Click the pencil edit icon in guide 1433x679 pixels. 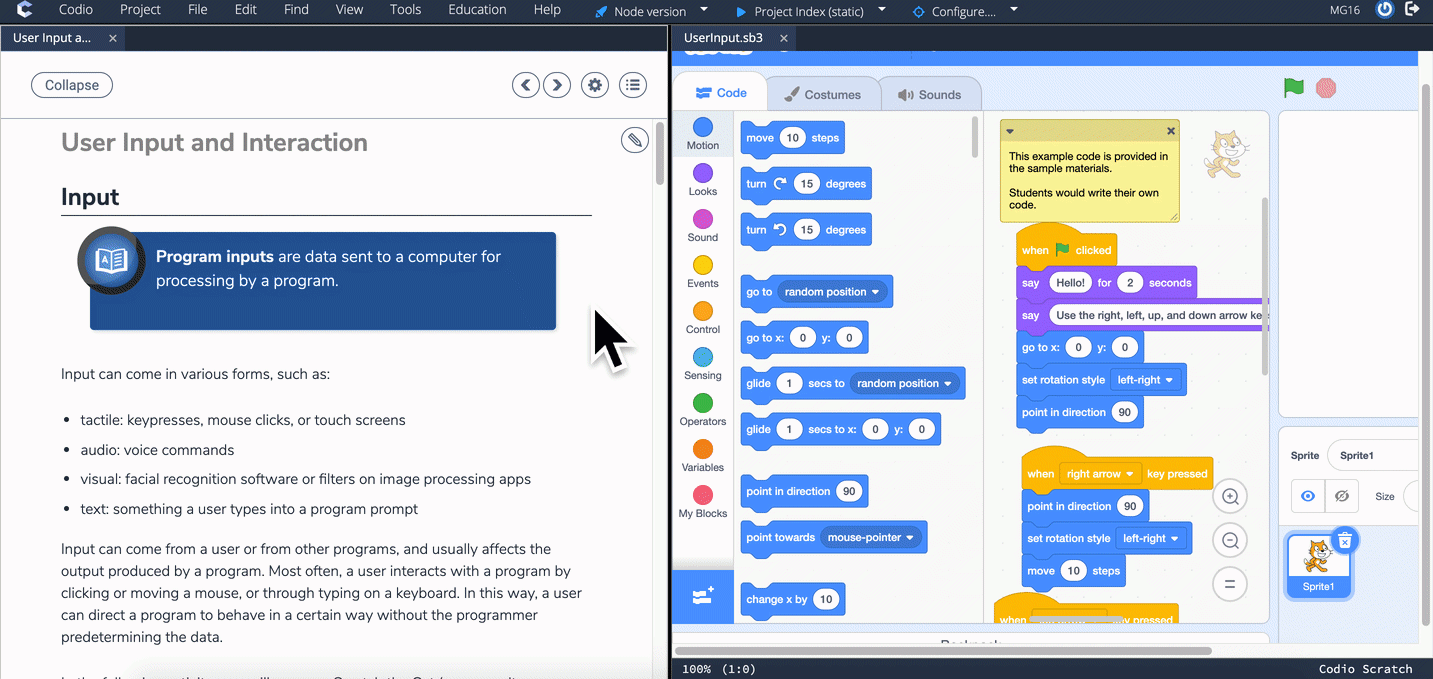point(635,140)
